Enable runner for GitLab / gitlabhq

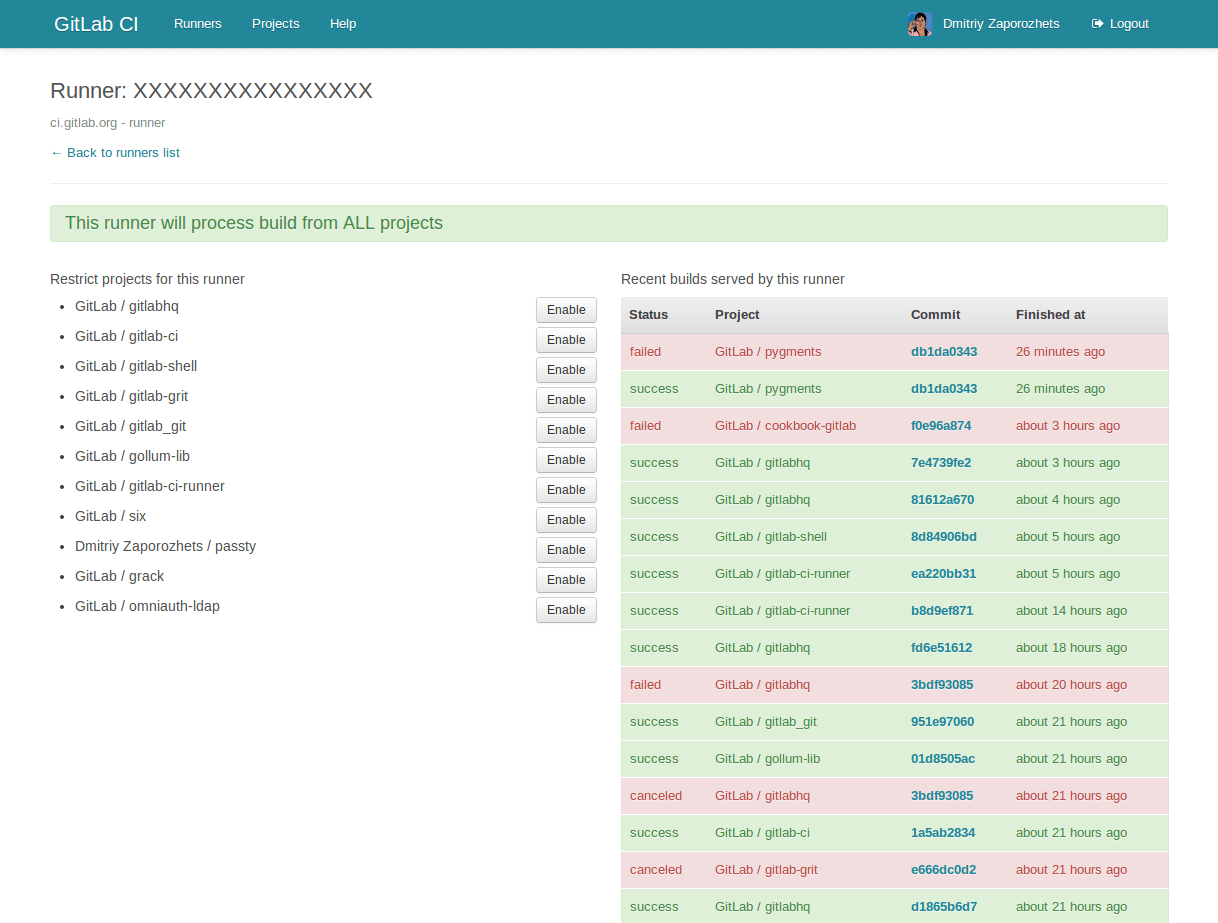pyautogui.click(x=566, y=310)
